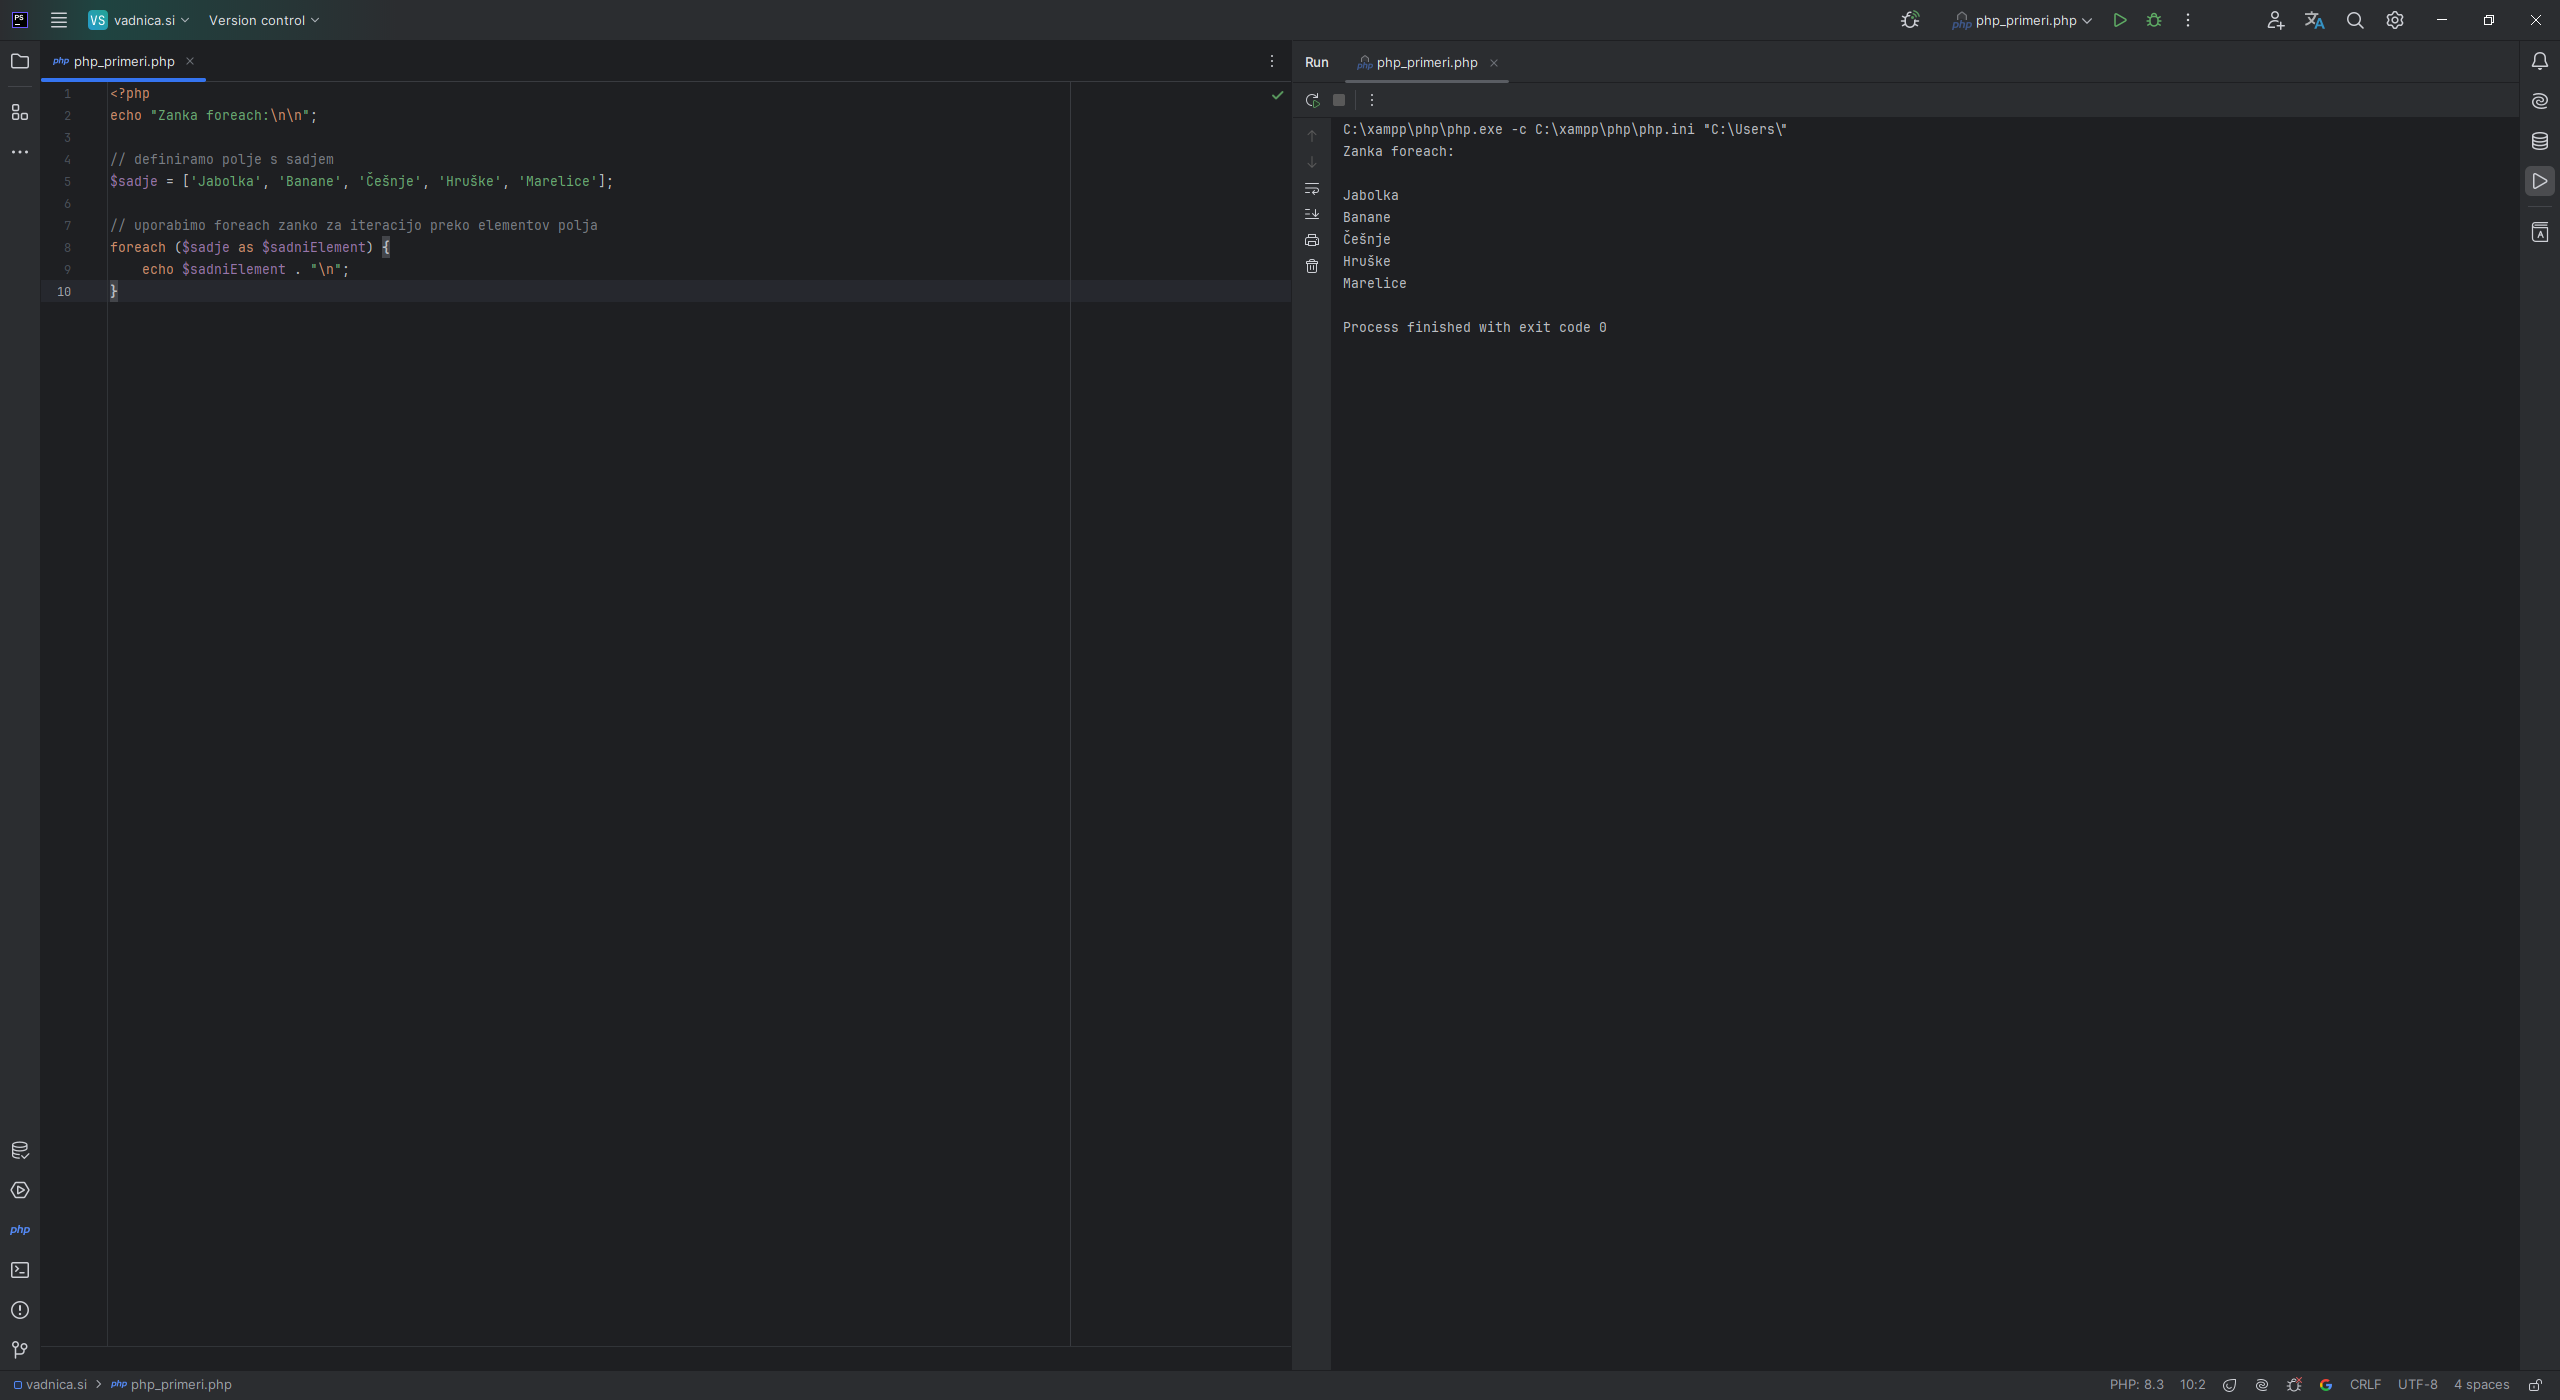The height and width of the screenshot is (1400, 2560).
Task: Open the Database tool window on the right
Action: click(x=2539, y=140)
